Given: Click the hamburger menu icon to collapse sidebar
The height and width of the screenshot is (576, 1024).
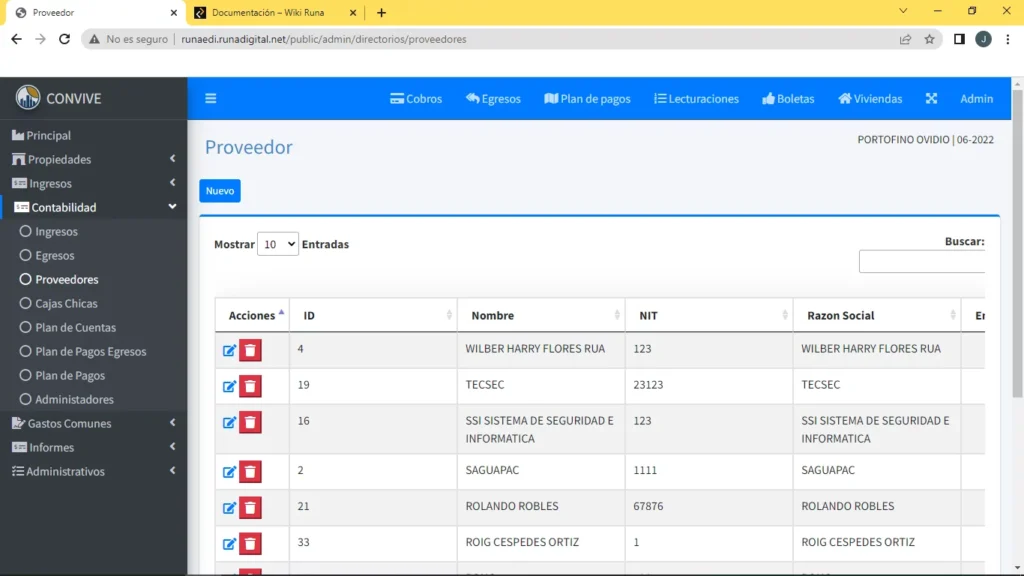Looking at the screenshot, I should [210, 99].
